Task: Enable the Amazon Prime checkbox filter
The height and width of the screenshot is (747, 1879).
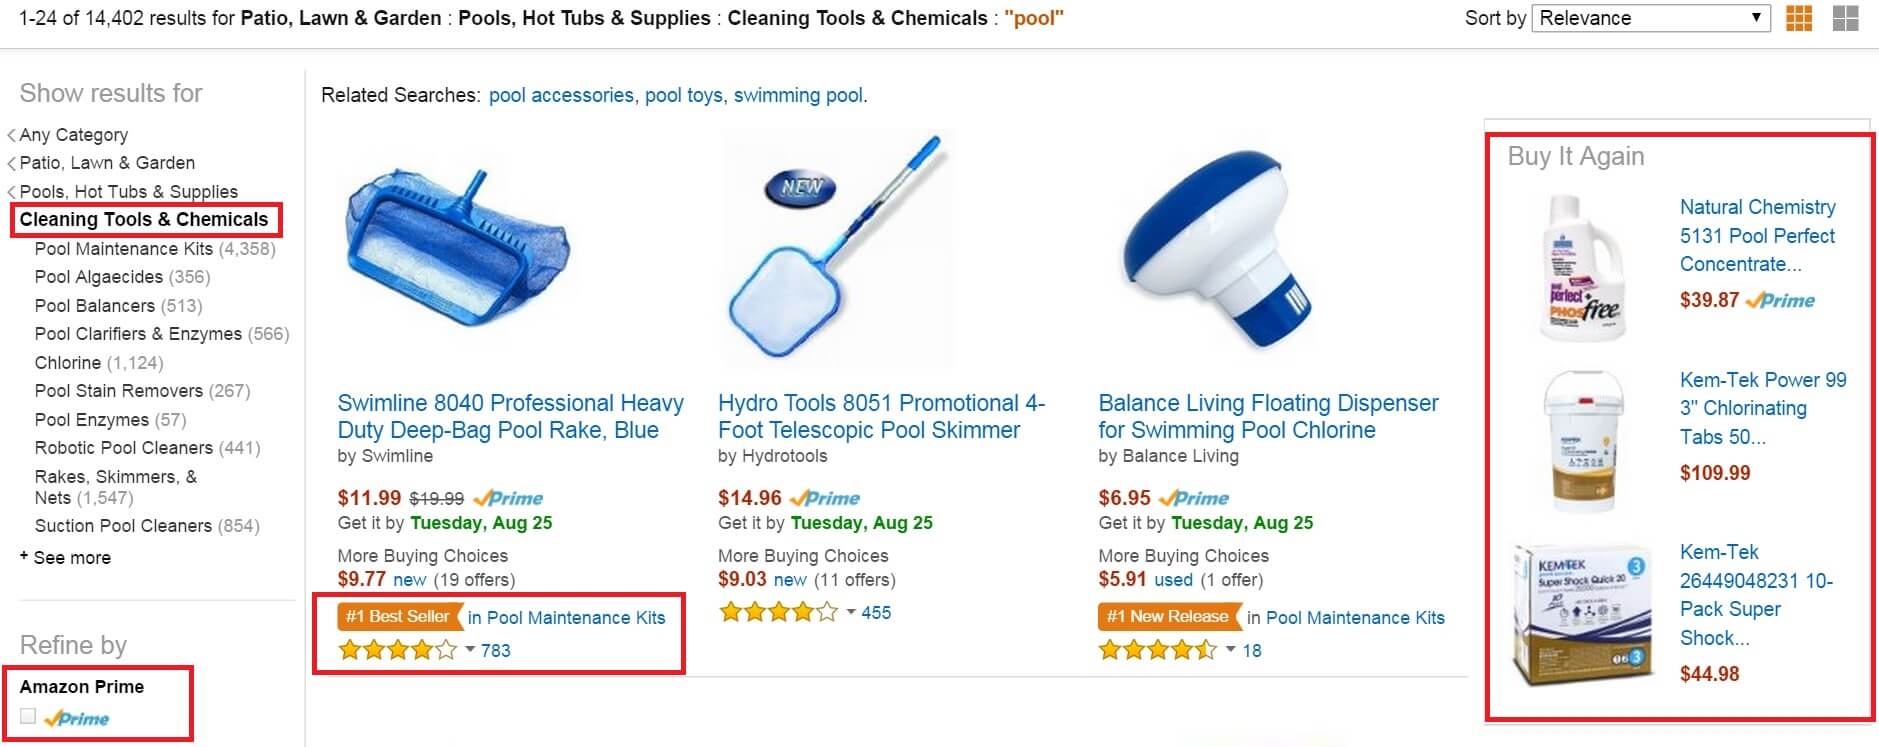Action: (28, 716)
